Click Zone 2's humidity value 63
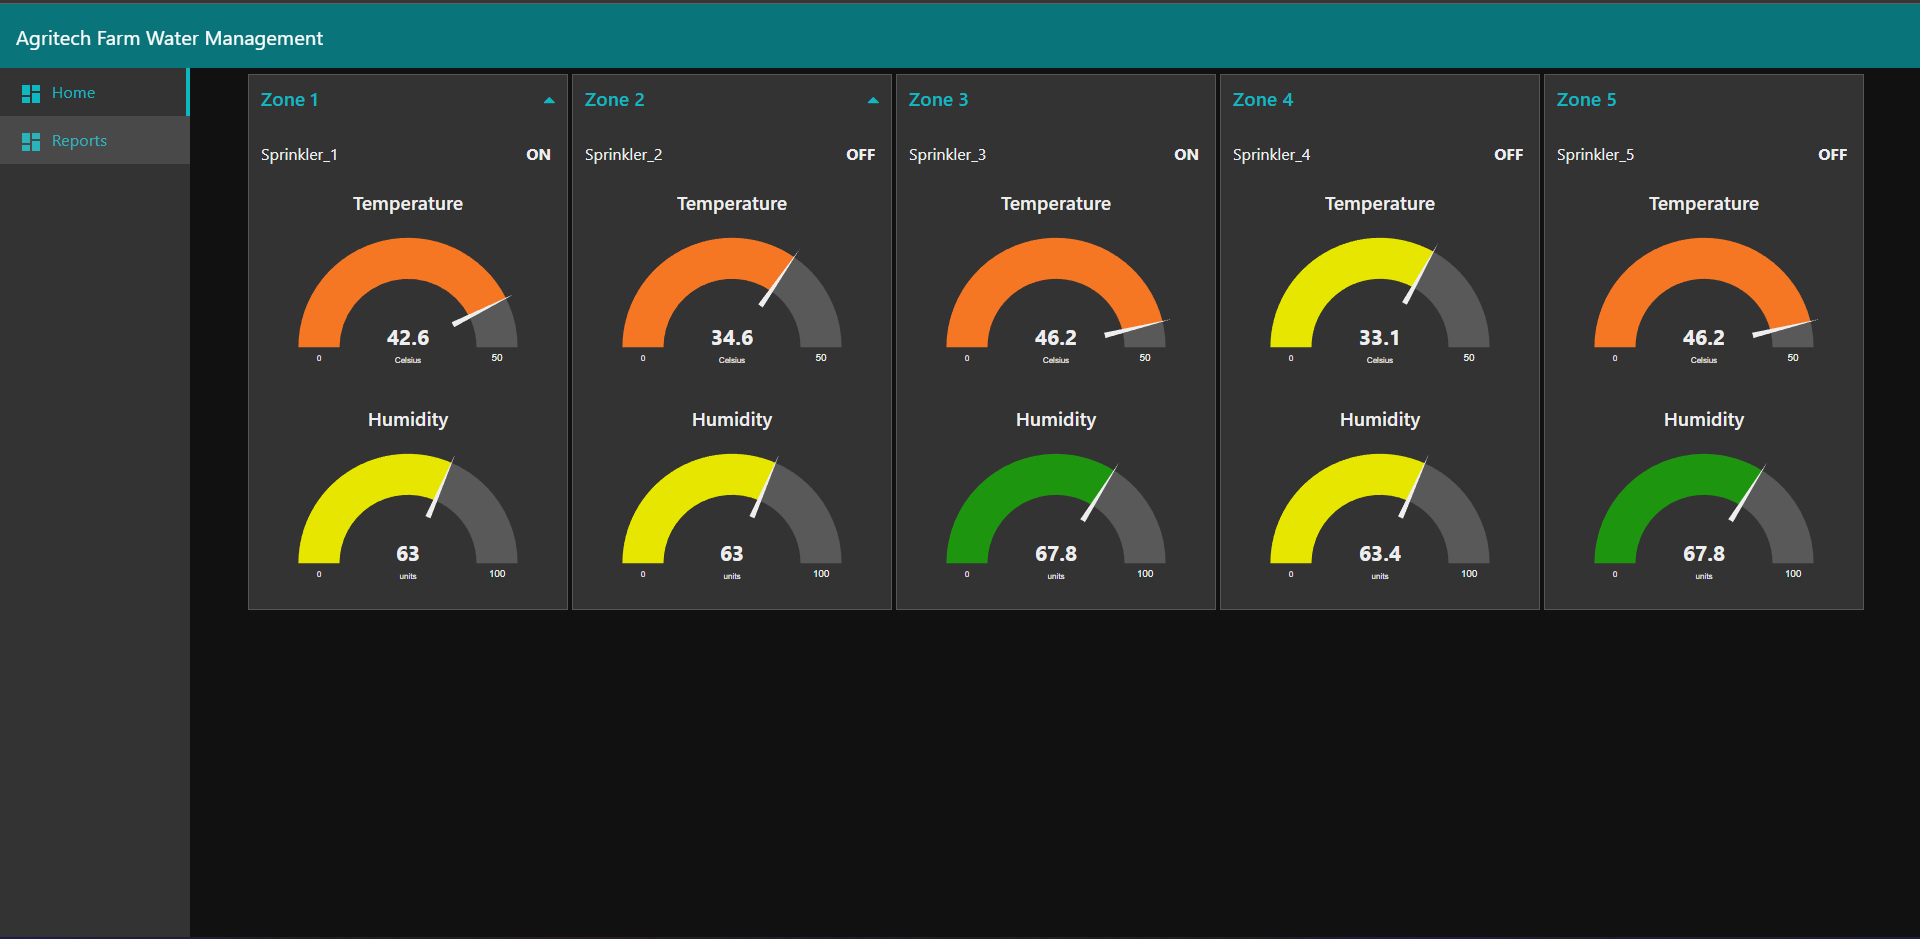 click(732, 554)
